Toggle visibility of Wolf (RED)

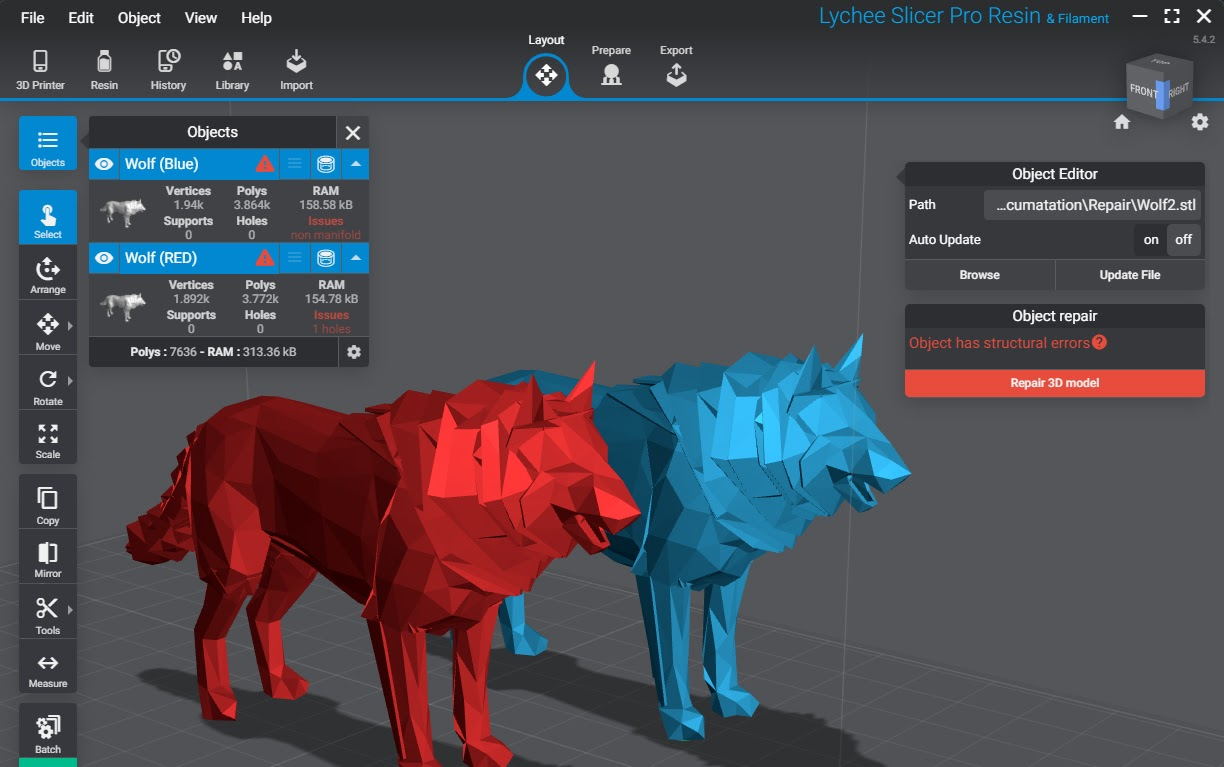104,258
